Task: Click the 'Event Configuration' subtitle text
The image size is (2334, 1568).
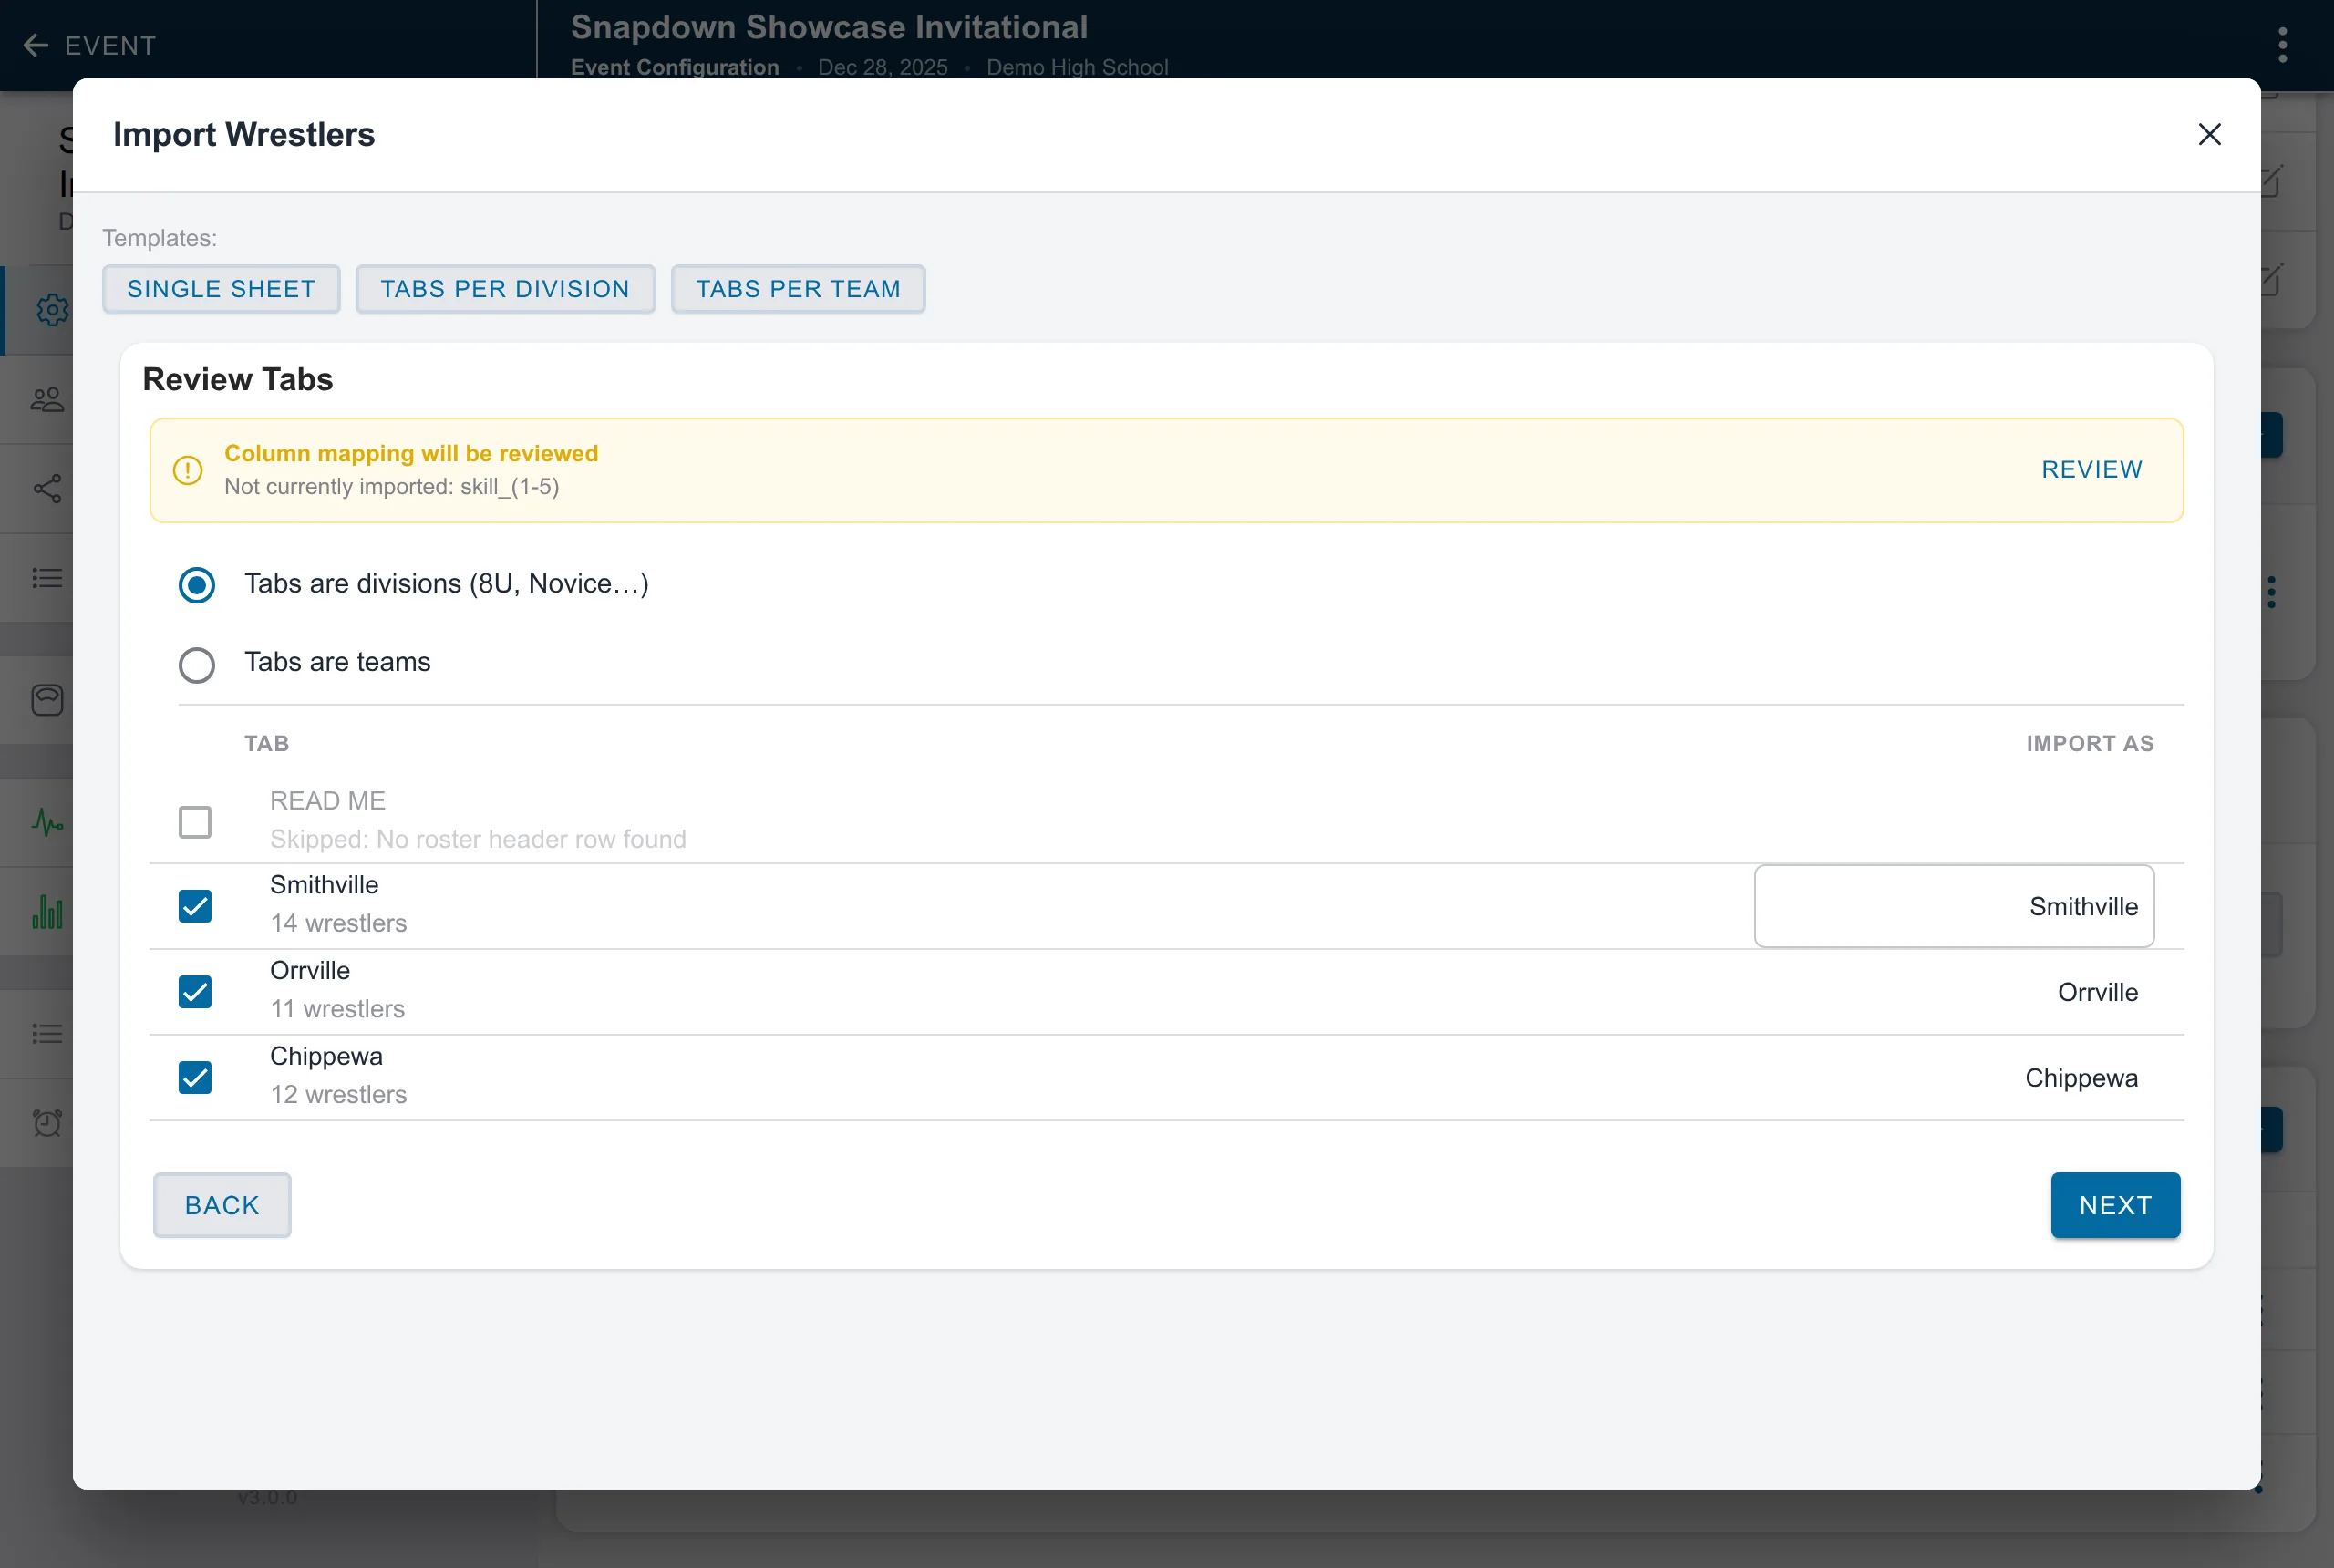Action: pyautogui.click(x=675, y=67)
